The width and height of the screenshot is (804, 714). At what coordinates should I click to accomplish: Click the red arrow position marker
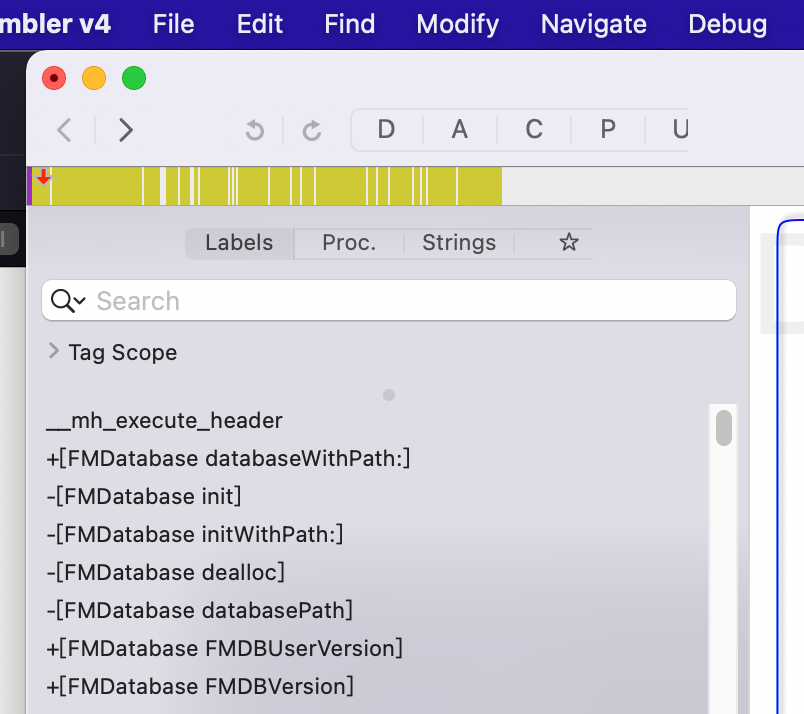coord(44,177)
